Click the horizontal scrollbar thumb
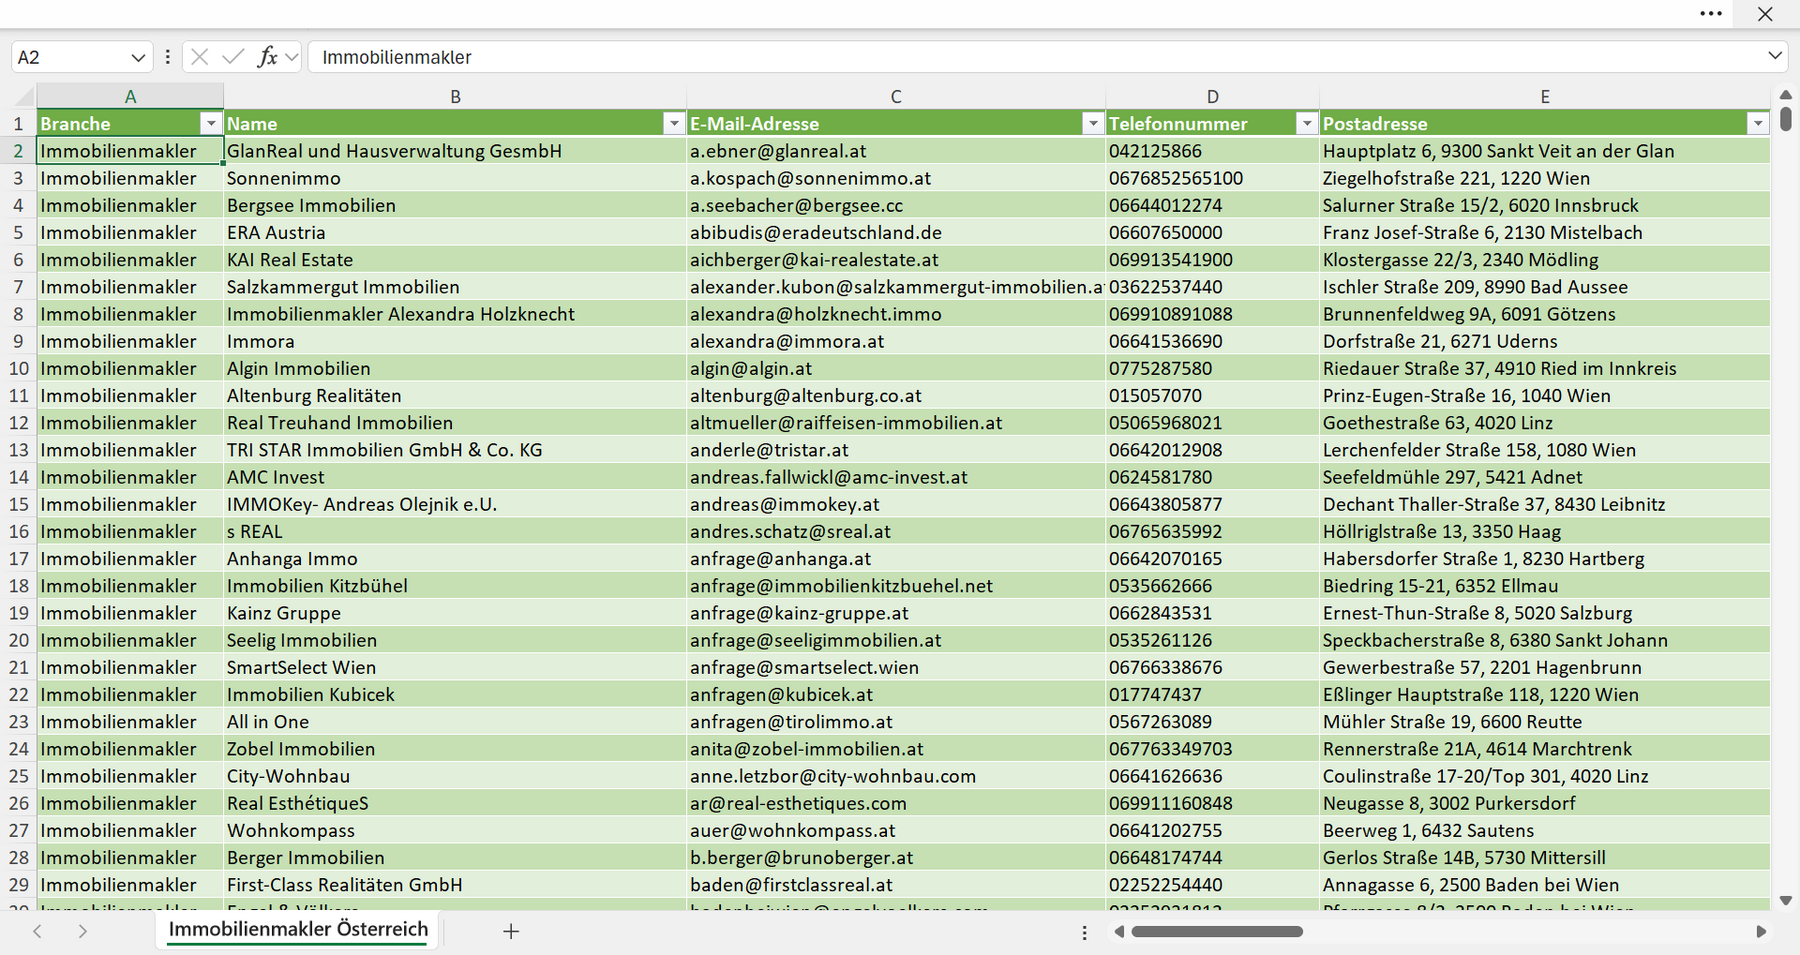The image size is (1800, 955). point(1217,931)
